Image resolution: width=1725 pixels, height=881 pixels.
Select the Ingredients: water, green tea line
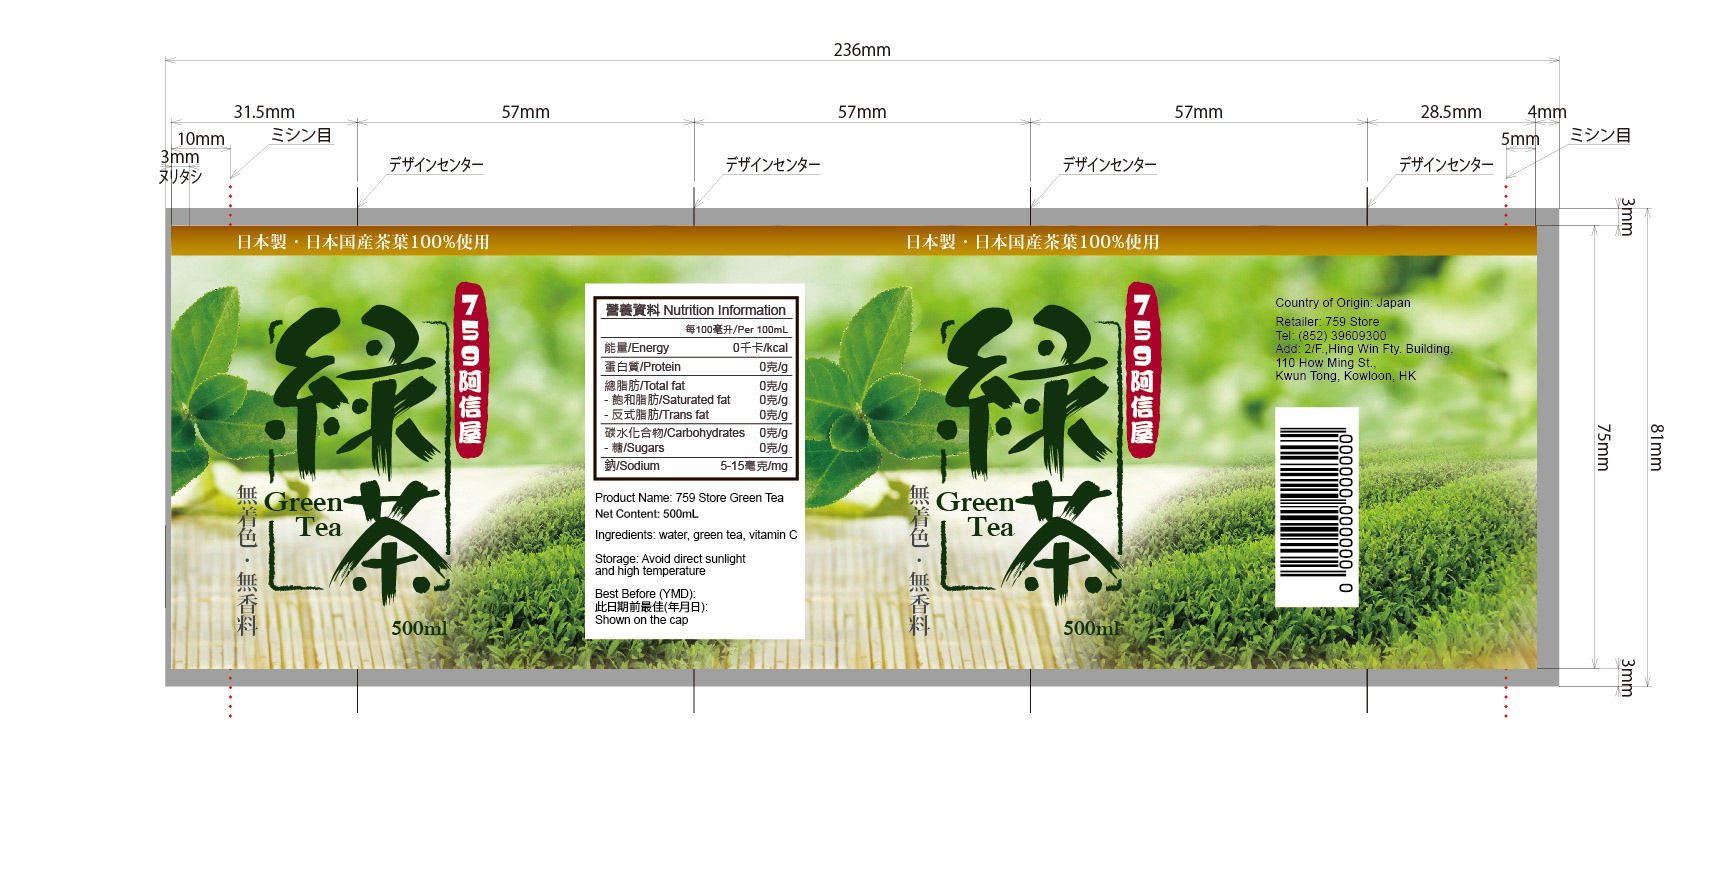tap(696, 535)
